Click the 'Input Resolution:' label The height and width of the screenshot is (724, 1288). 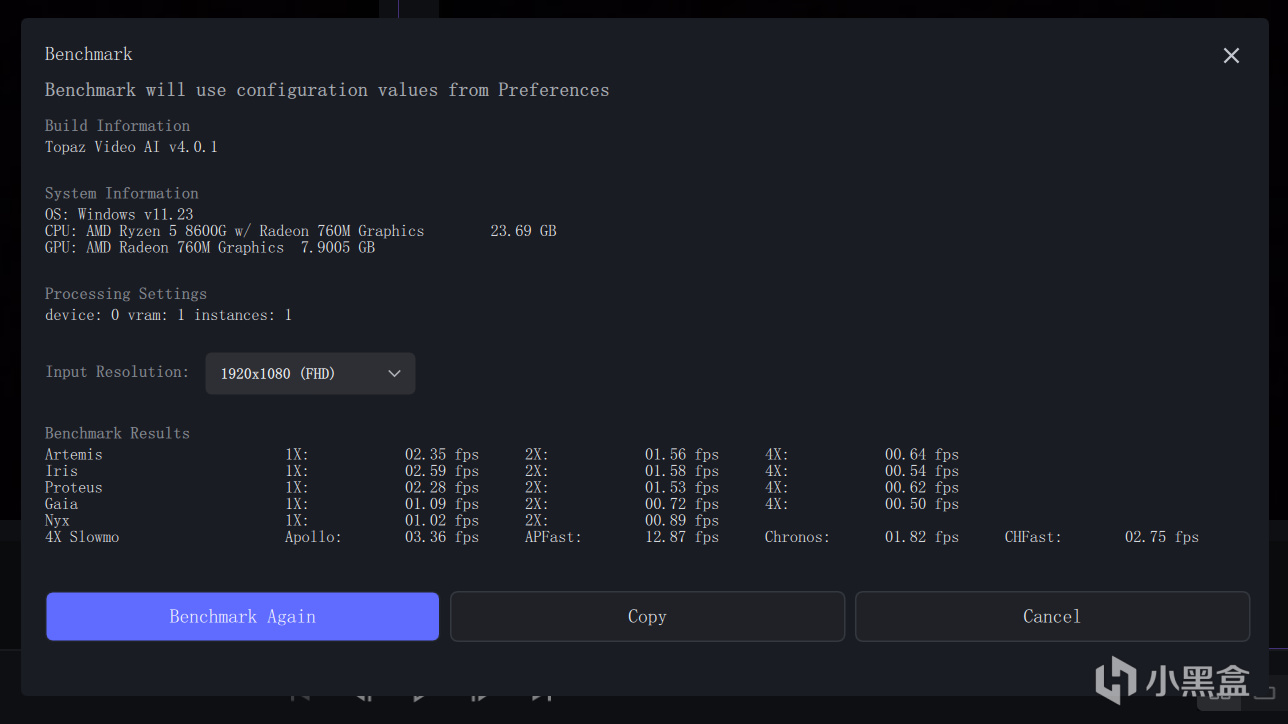pos(117,372)
